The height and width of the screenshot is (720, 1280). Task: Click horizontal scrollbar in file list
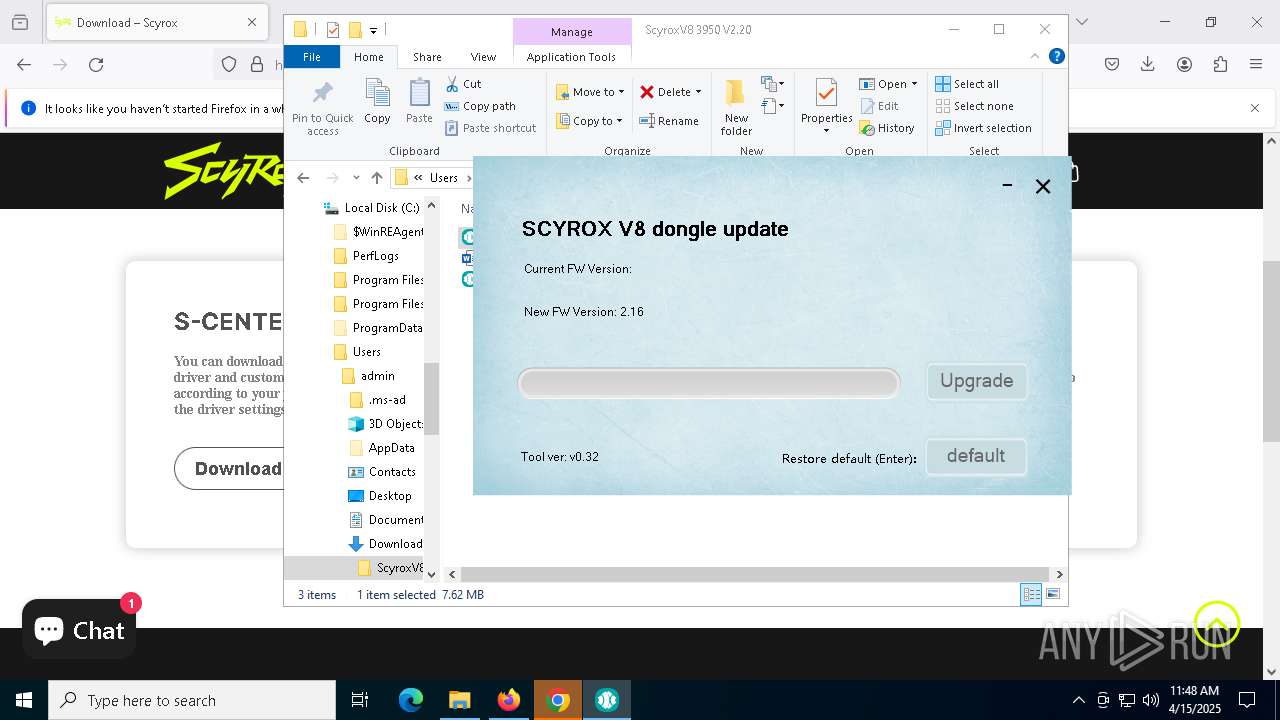755,574
